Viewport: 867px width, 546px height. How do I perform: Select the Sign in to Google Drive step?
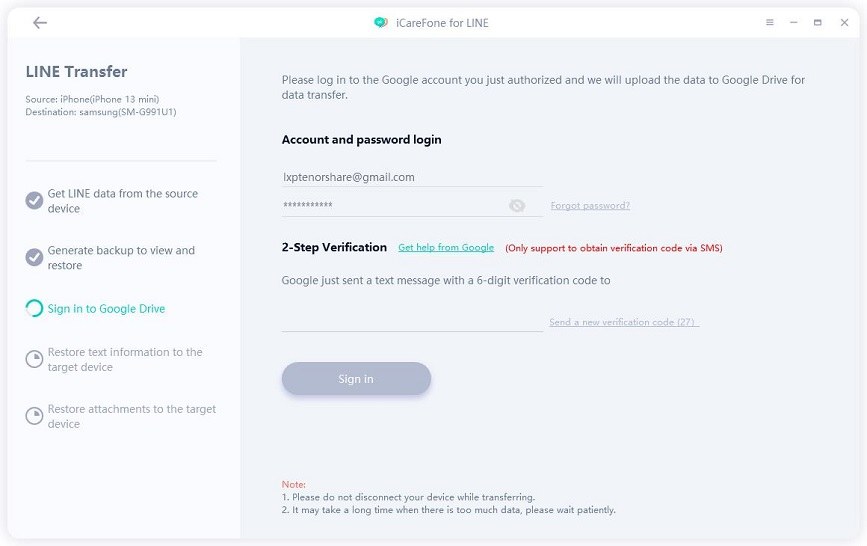(106, 309)
